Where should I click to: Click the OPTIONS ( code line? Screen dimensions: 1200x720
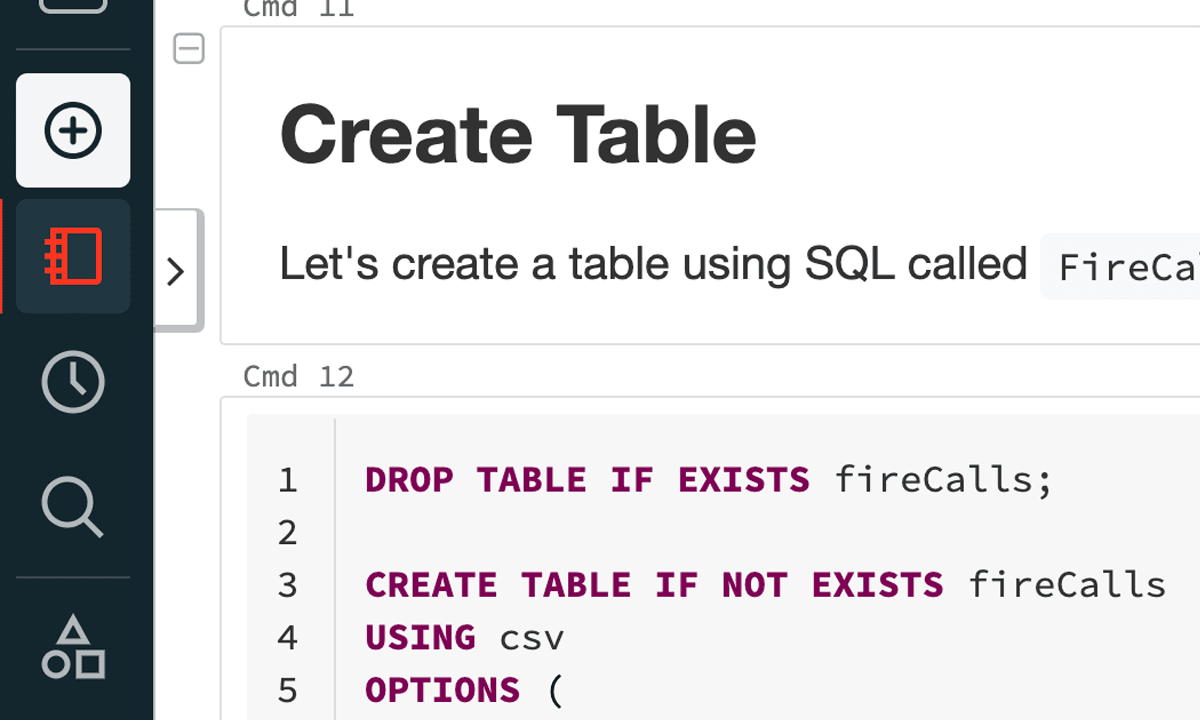pyautogui.click(x=465, y=690)
